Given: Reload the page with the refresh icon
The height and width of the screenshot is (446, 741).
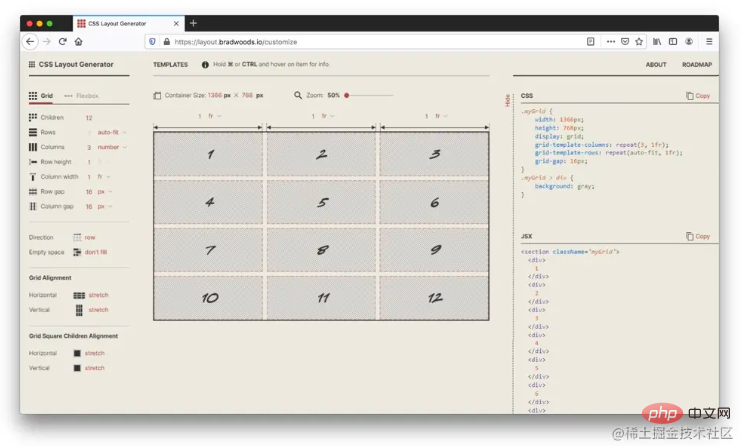Looking at the screenshot, I should tap(62, 42).
